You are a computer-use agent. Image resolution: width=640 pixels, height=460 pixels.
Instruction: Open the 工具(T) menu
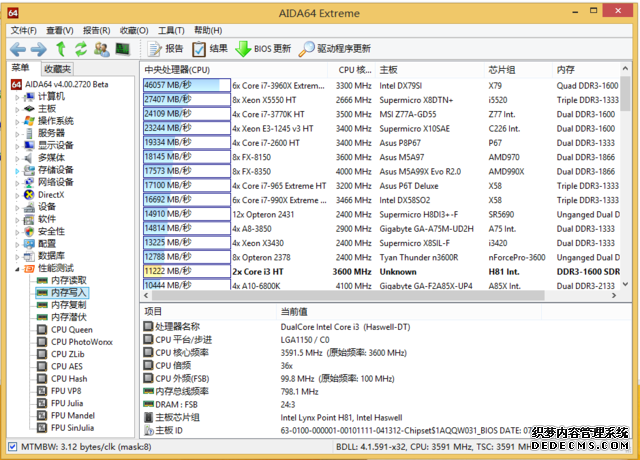pos(171,31)
